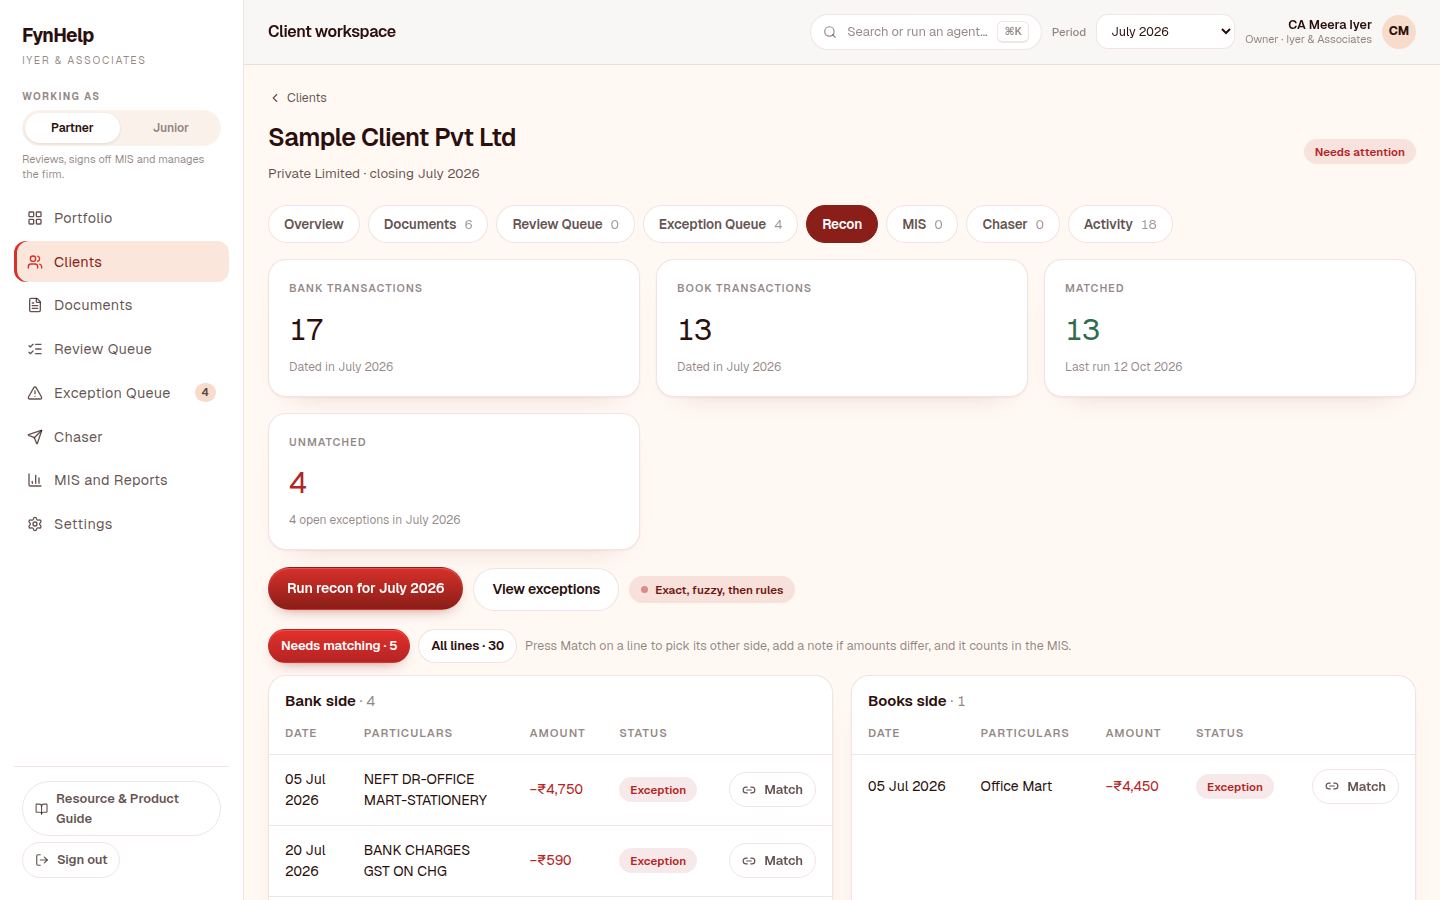
Task: Open the Unmatched summary card
Action: pyautogui.click(x=454, y=482)
